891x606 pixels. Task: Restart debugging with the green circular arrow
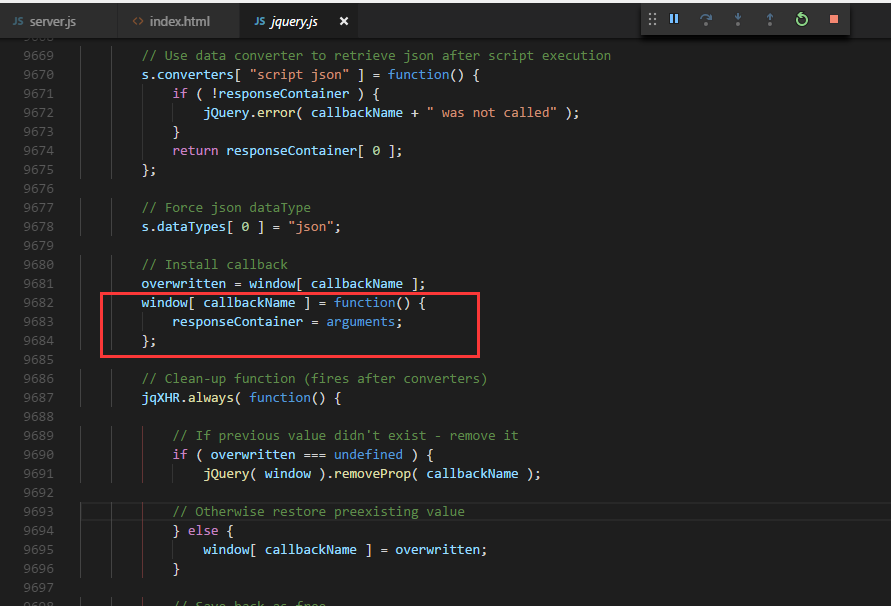coord(802,19)
